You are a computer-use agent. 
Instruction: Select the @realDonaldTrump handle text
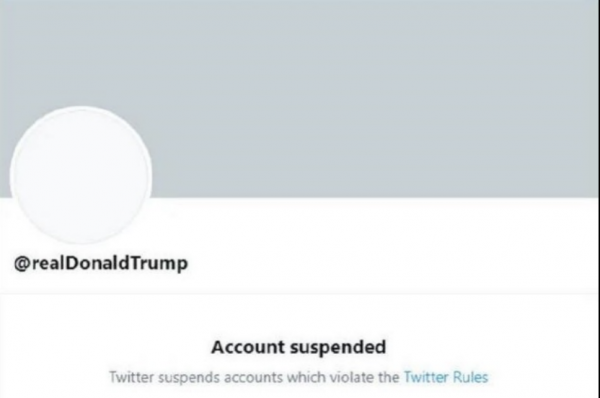(x=101, y=264)
